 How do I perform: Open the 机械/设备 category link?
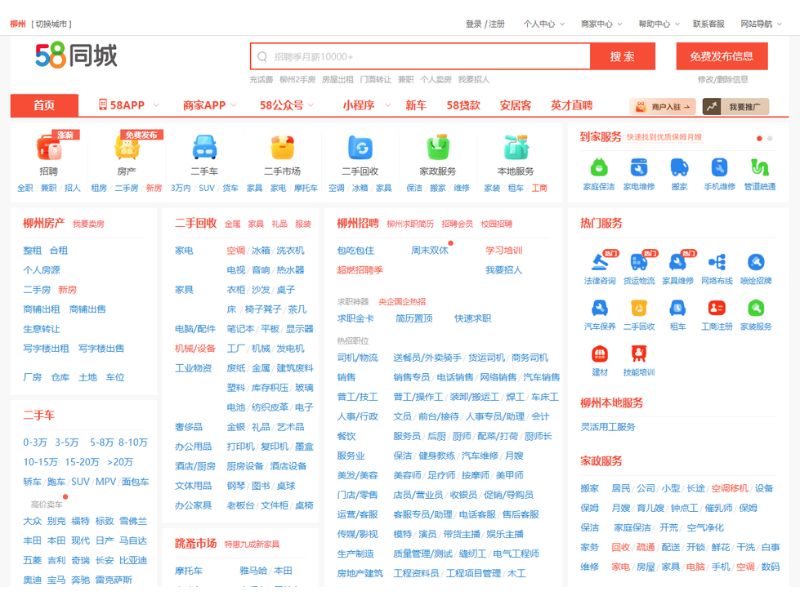[x=195, y=348]
